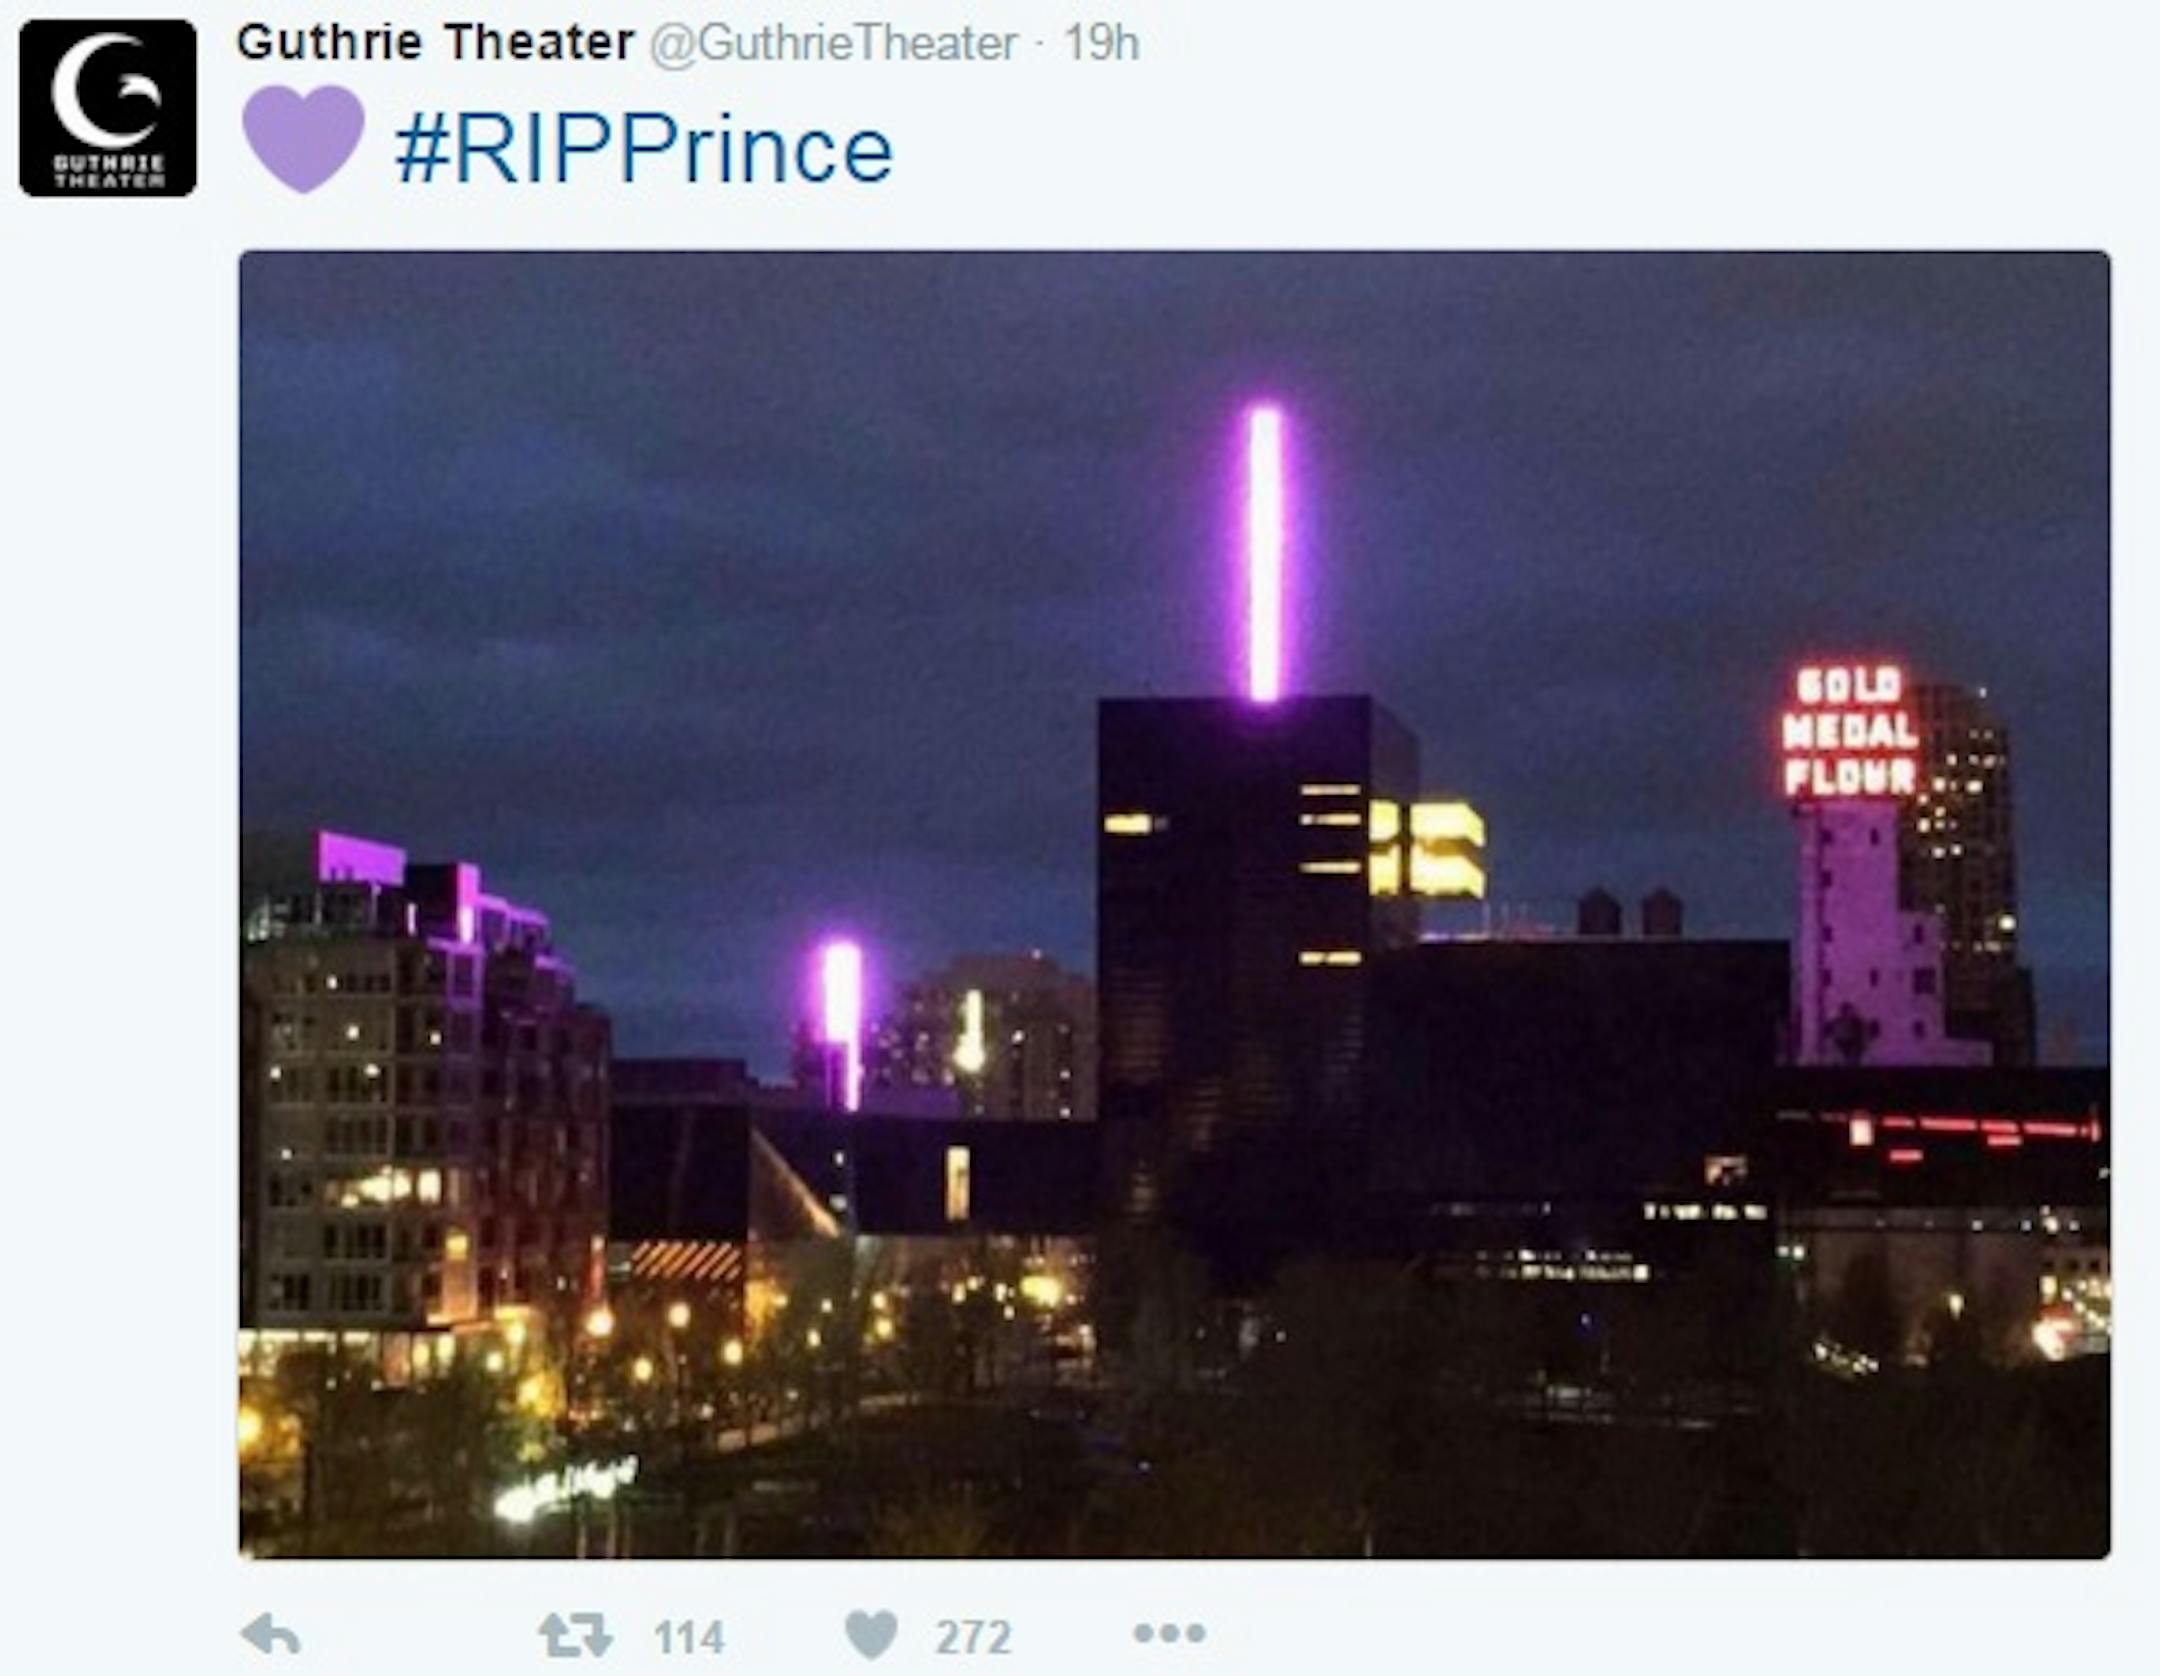
Task: Click the purple heart emoji
Action: tap(303, 138)
